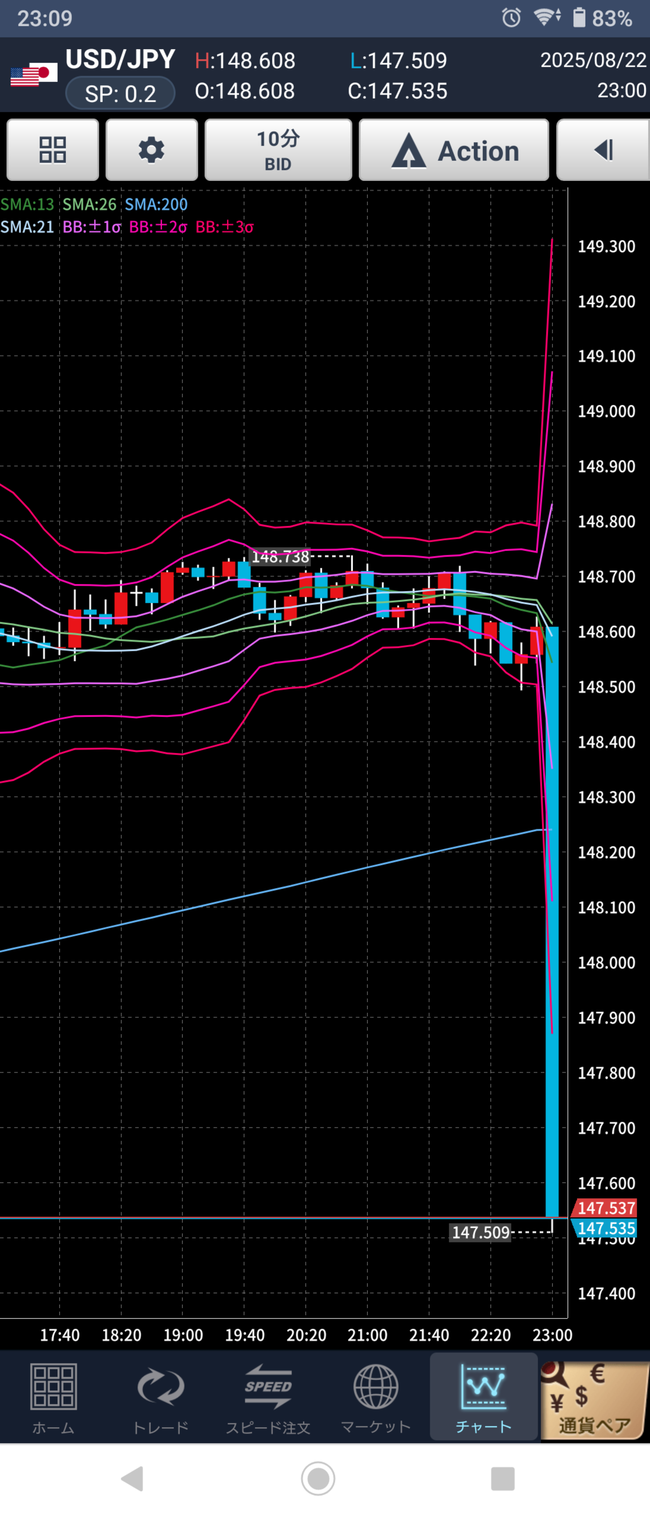Tap BB:±2σ indicator label
This screenshot has width=650, height=1518.
pyautogui.click(x=158, y=227)
